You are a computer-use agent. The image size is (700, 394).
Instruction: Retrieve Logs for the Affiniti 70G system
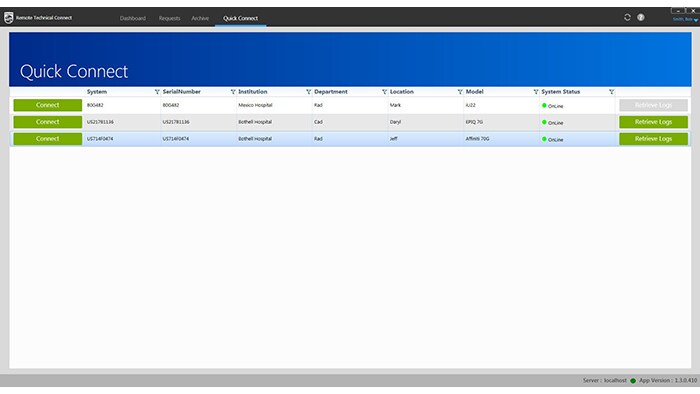point(653,139)
